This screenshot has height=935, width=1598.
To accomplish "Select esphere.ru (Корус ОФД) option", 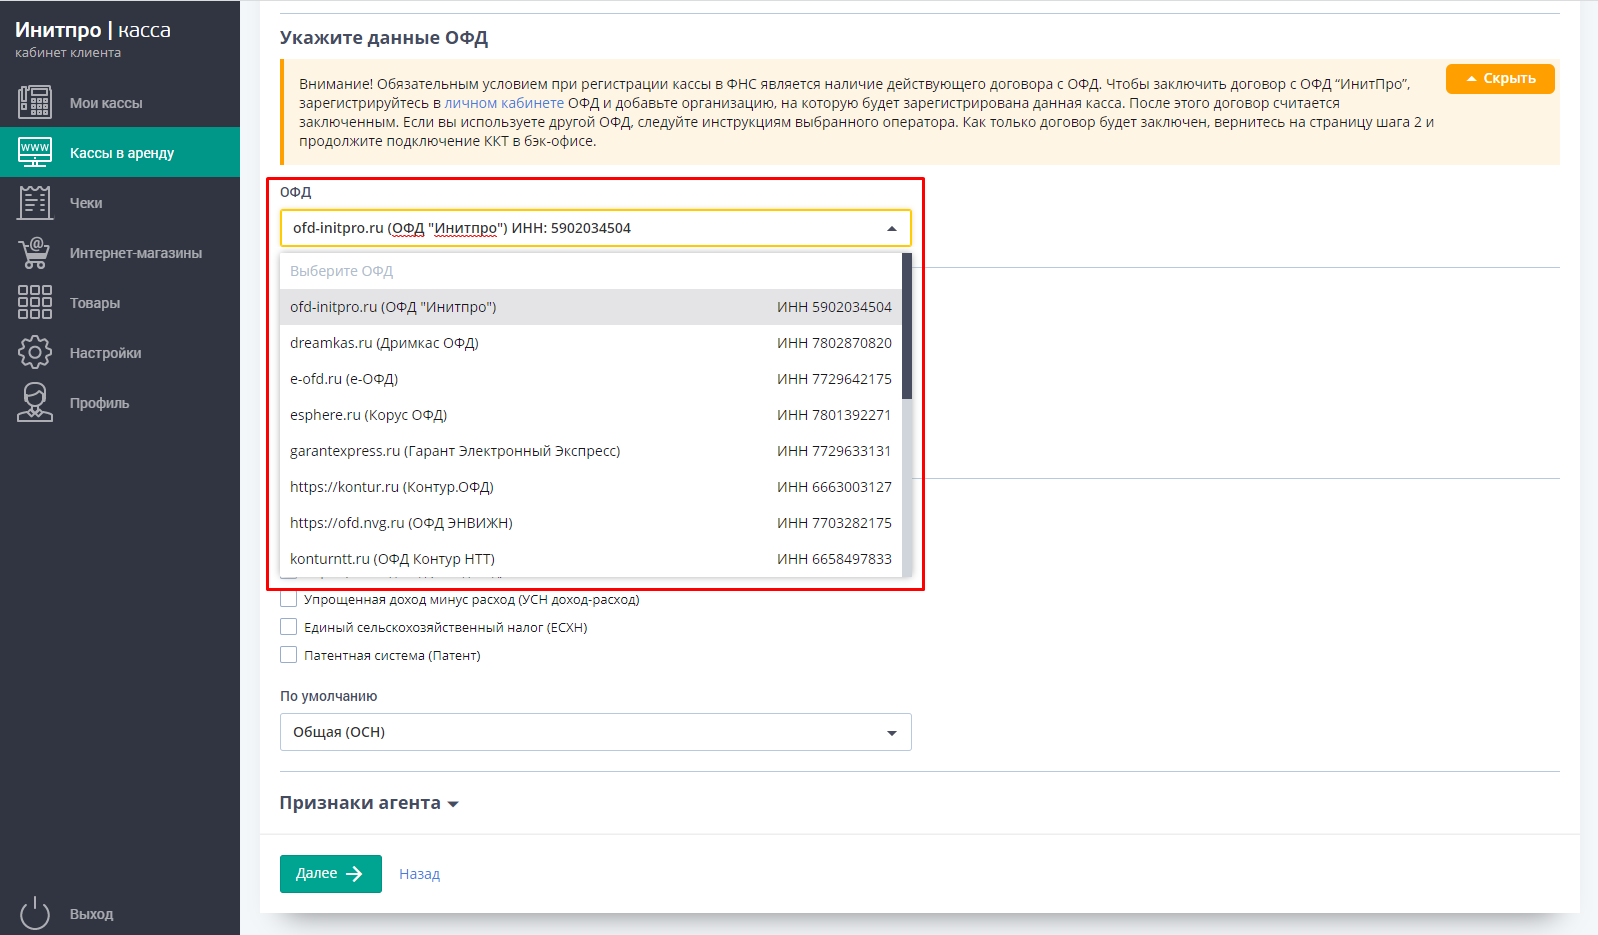I will (591, 415).
